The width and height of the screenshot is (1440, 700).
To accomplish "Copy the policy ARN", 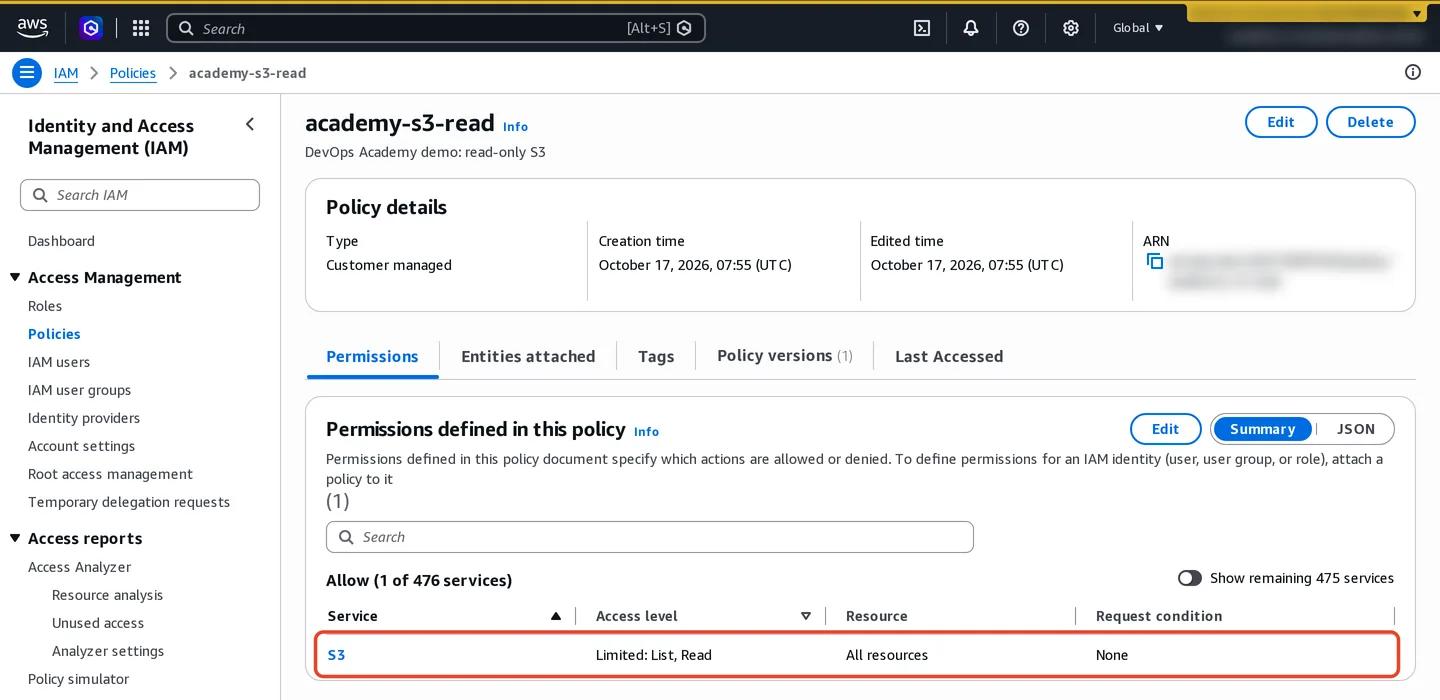I will point(1155,261).
